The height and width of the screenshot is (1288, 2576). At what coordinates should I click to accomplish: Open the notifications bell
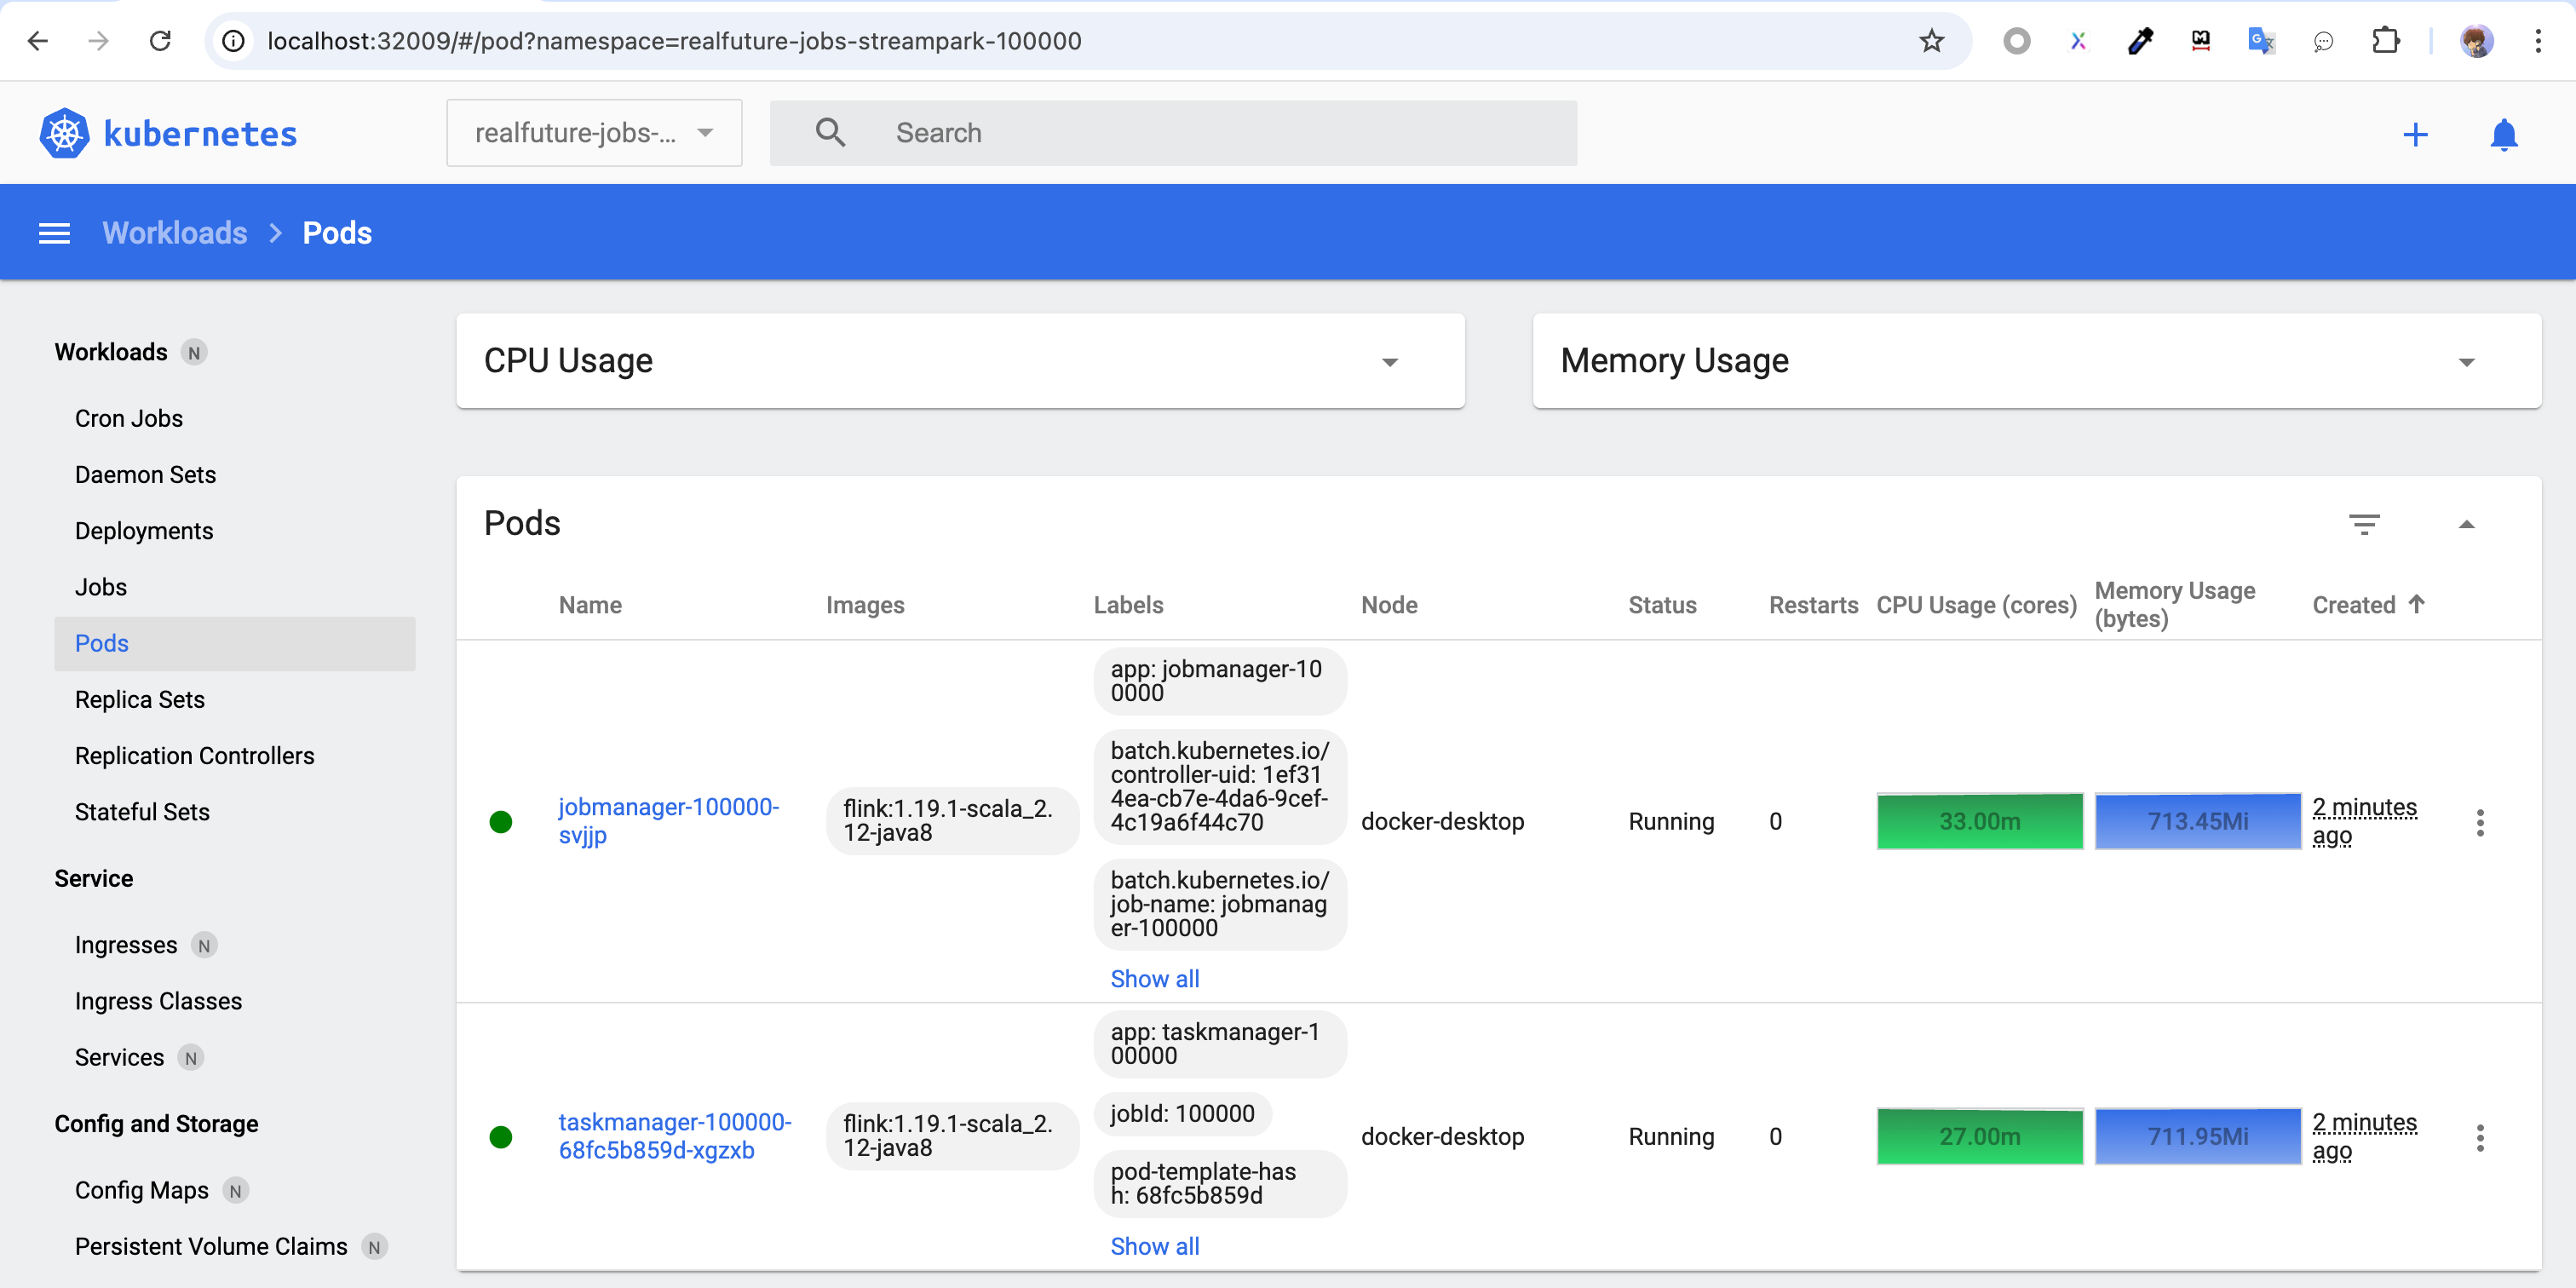[2503, 135]
